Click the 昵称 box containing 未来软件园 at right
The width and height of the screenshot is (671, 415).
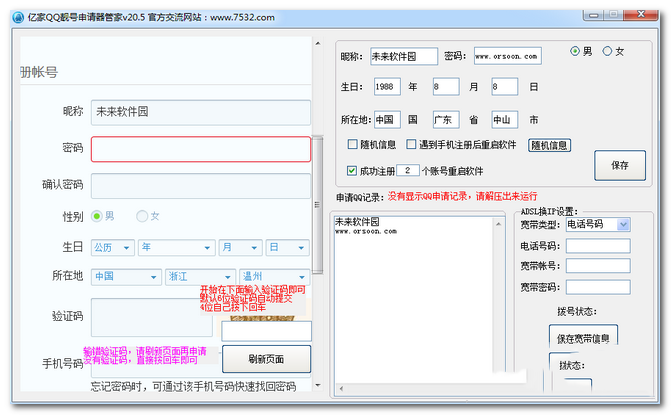404,56
